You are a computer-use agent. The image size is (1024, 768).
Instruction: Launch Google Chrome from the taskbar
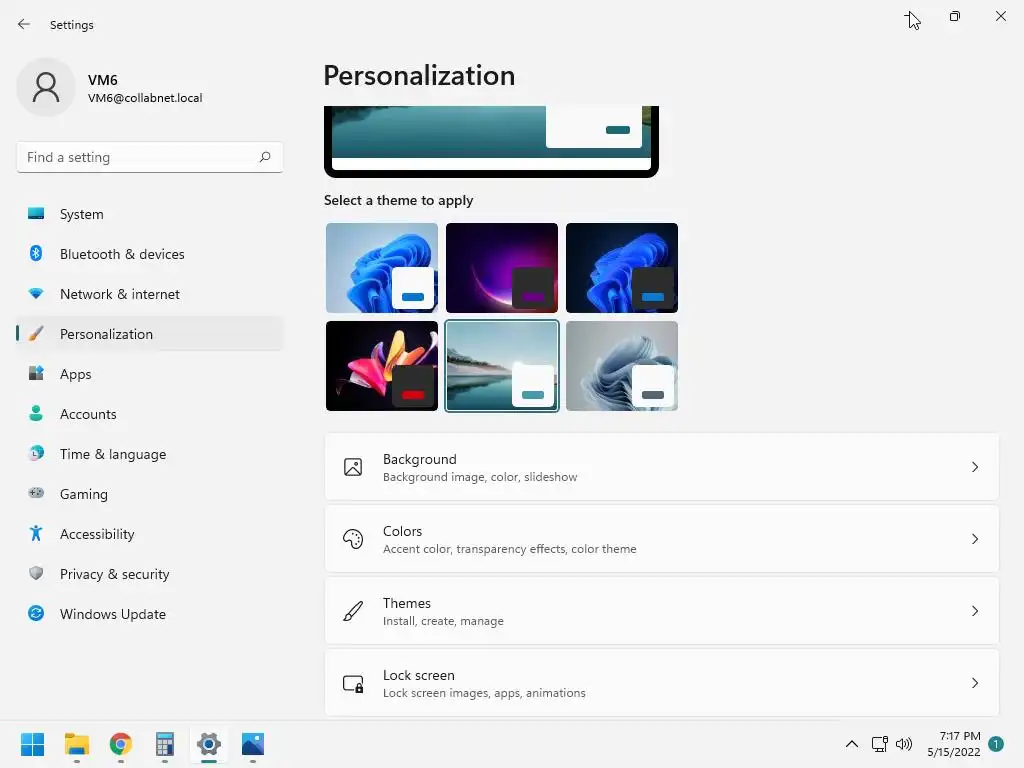(x=121, y=744)
